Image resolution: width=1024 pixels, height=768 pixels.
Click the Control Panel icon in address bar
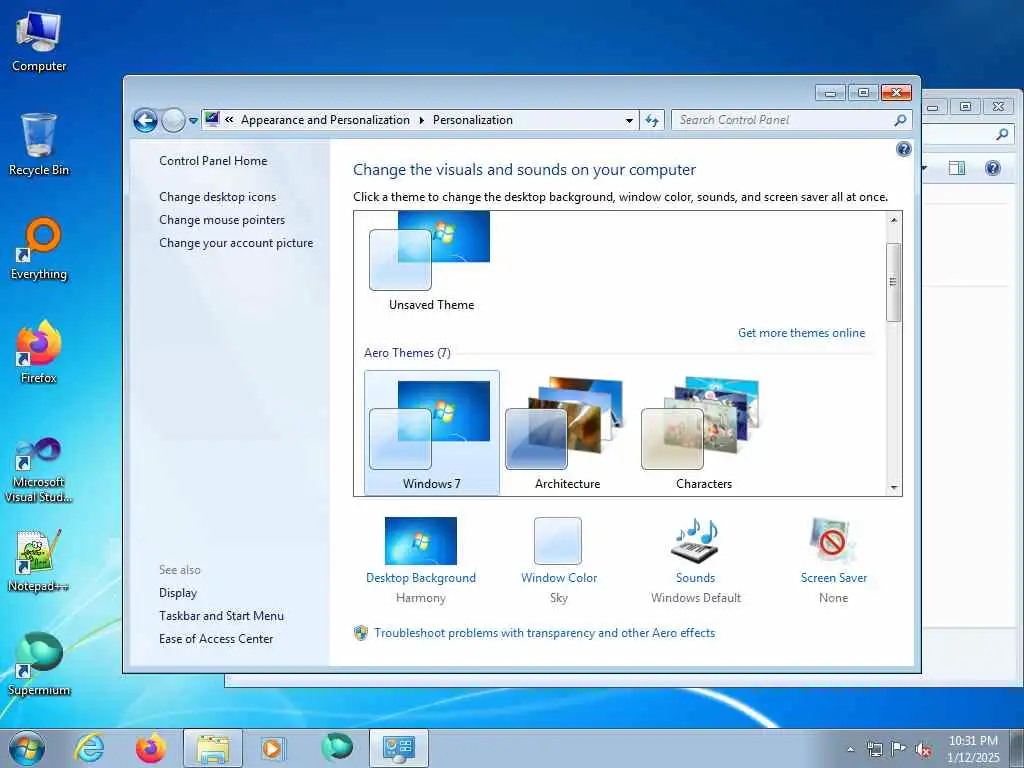(212, 119)
